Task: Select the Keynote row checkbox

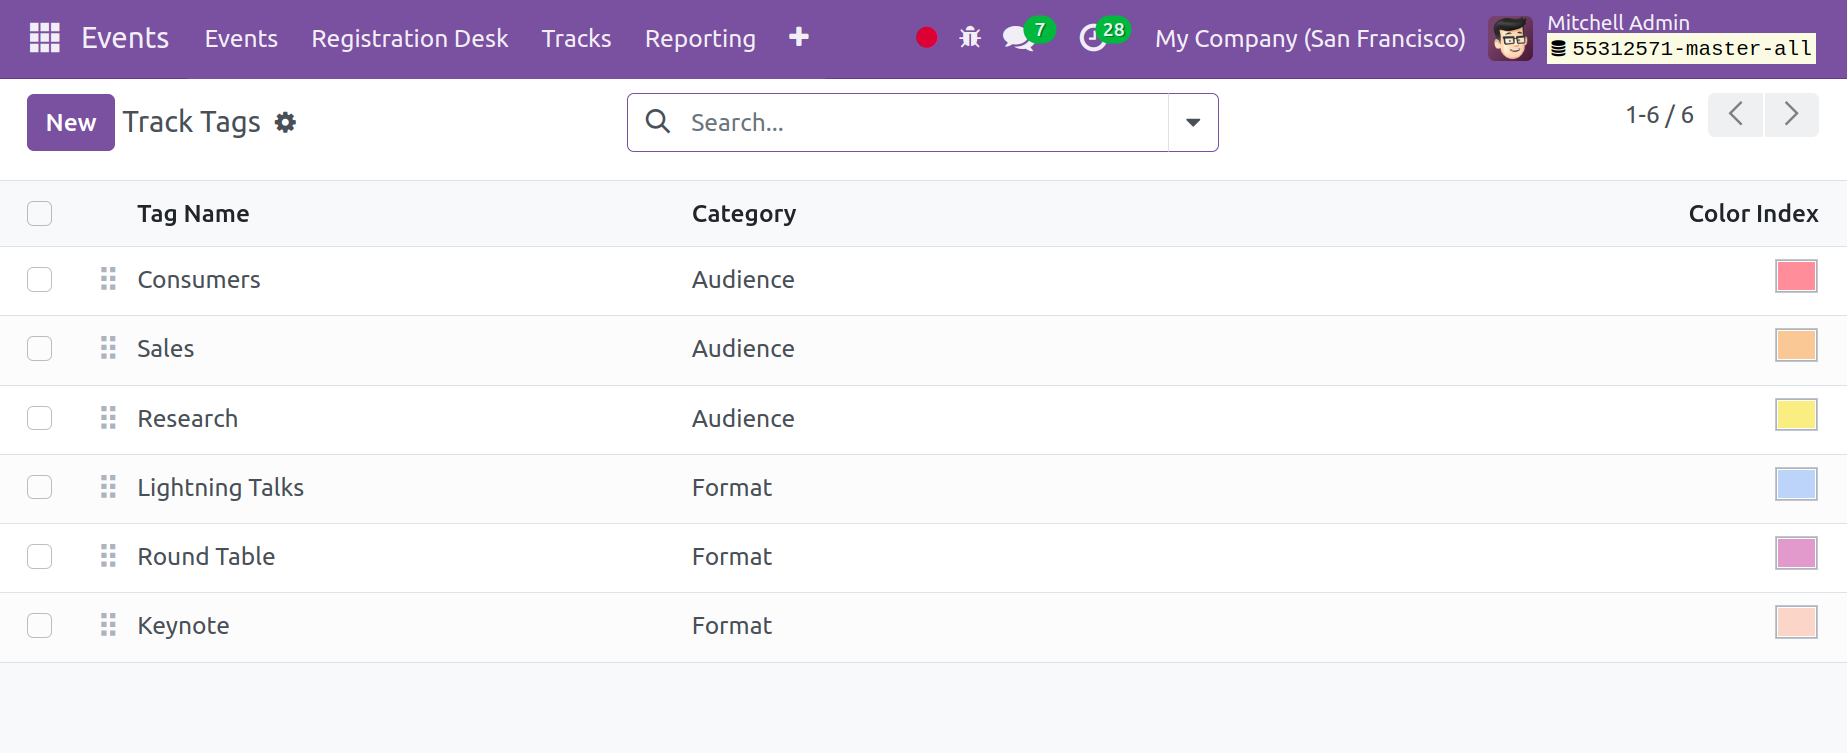Action: [x=40, y=625]
